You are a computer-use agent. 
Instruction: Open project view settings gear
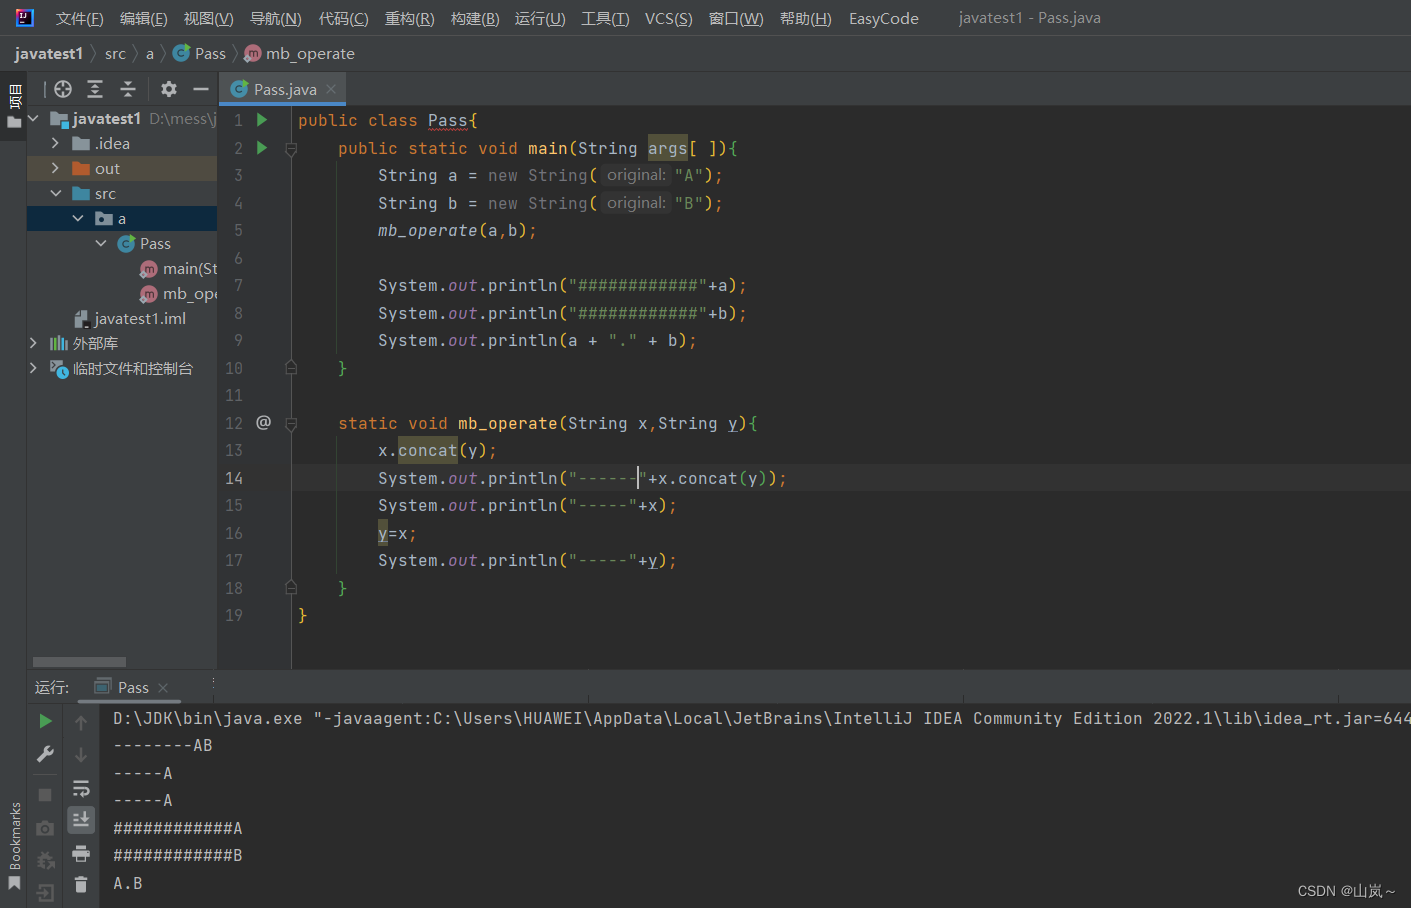[169, 89]
